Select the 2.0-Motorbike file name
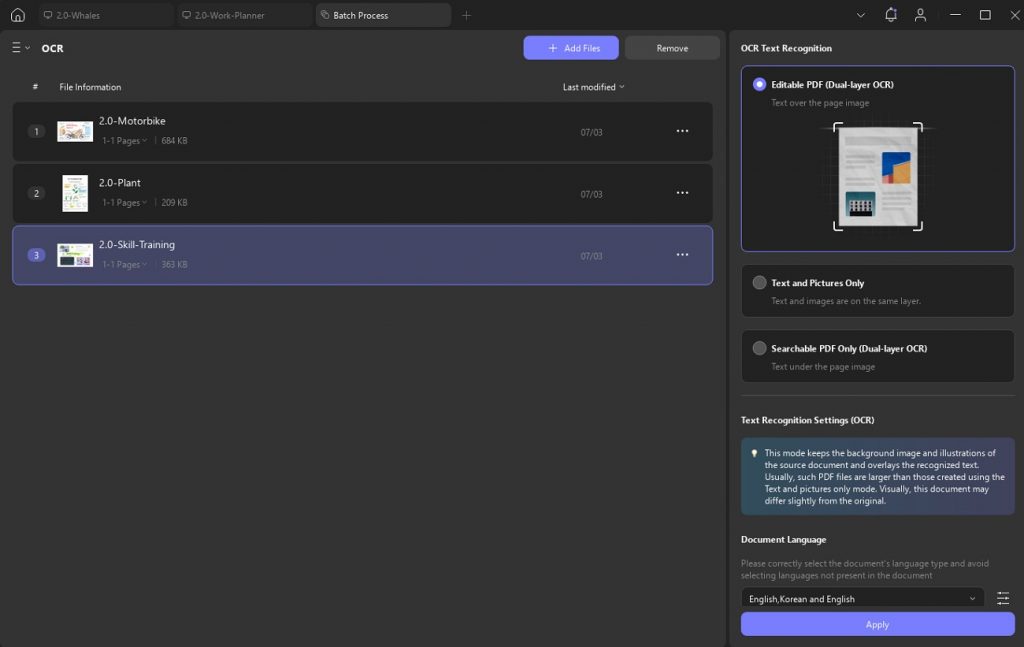Screen dimensions: 1024x647 coord(132,121)
